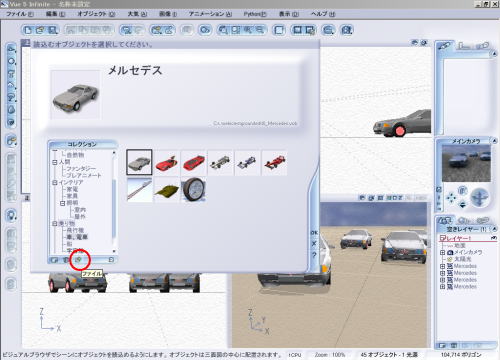Viewport: 500px width, 360px height.
Task: Click the X cancel icon in object browser
Action: point(314,244)
